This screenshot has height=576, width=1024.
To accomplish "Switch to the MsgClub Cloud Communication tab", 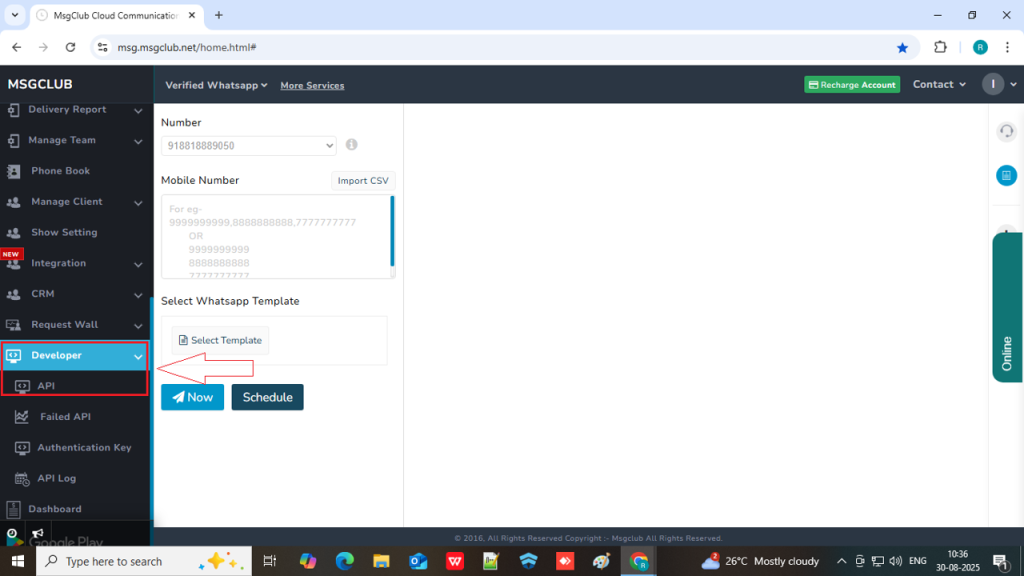I will point(118,16).
